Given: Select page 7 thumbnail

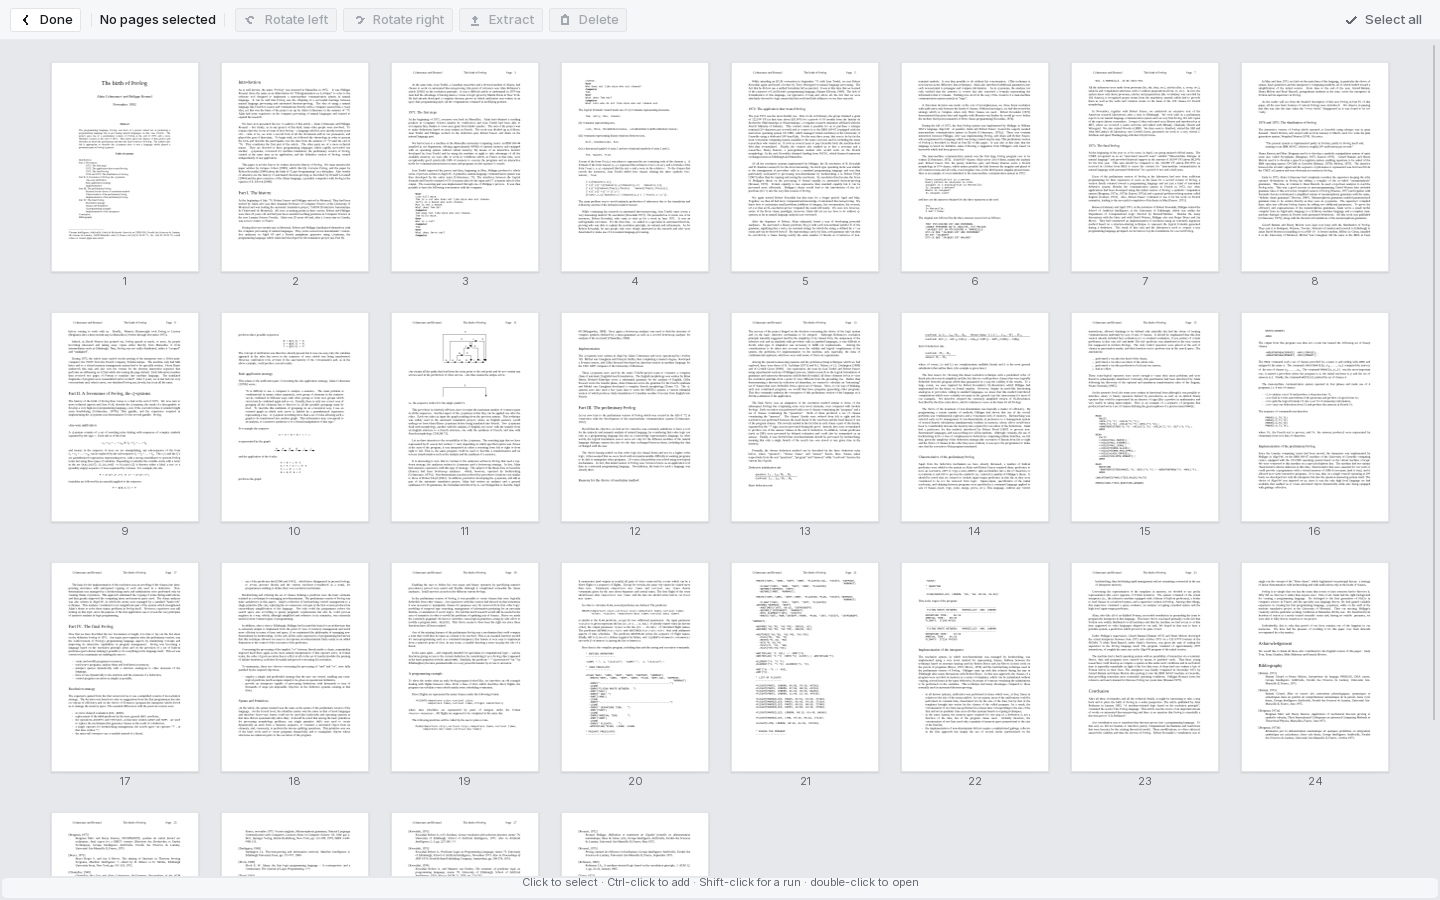Looking at the screenshot, I should point(1145,167).
